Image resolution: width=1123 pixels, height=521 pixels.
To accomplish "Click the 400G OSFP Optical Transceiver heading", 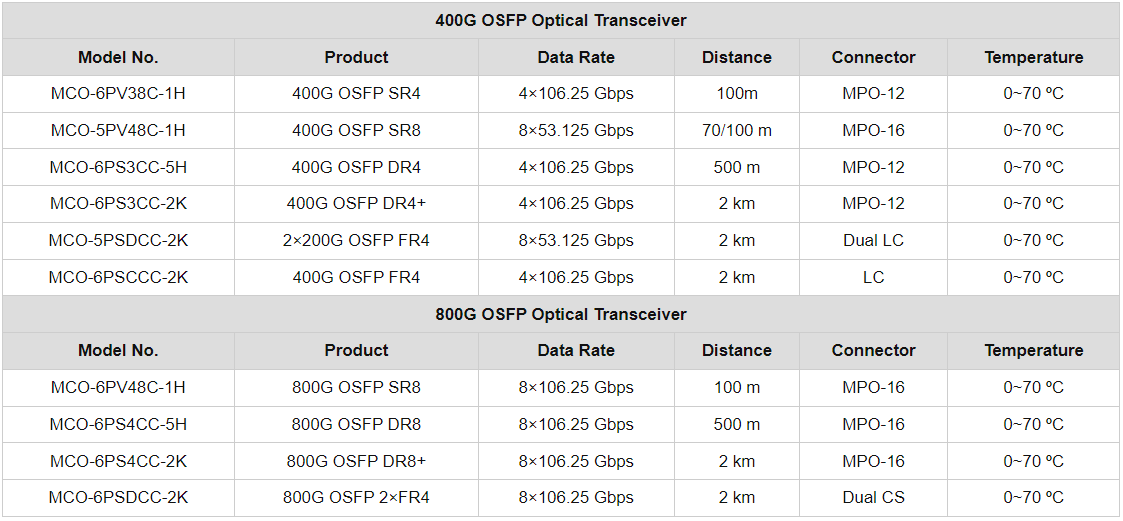I will click(x=561, y=20).
